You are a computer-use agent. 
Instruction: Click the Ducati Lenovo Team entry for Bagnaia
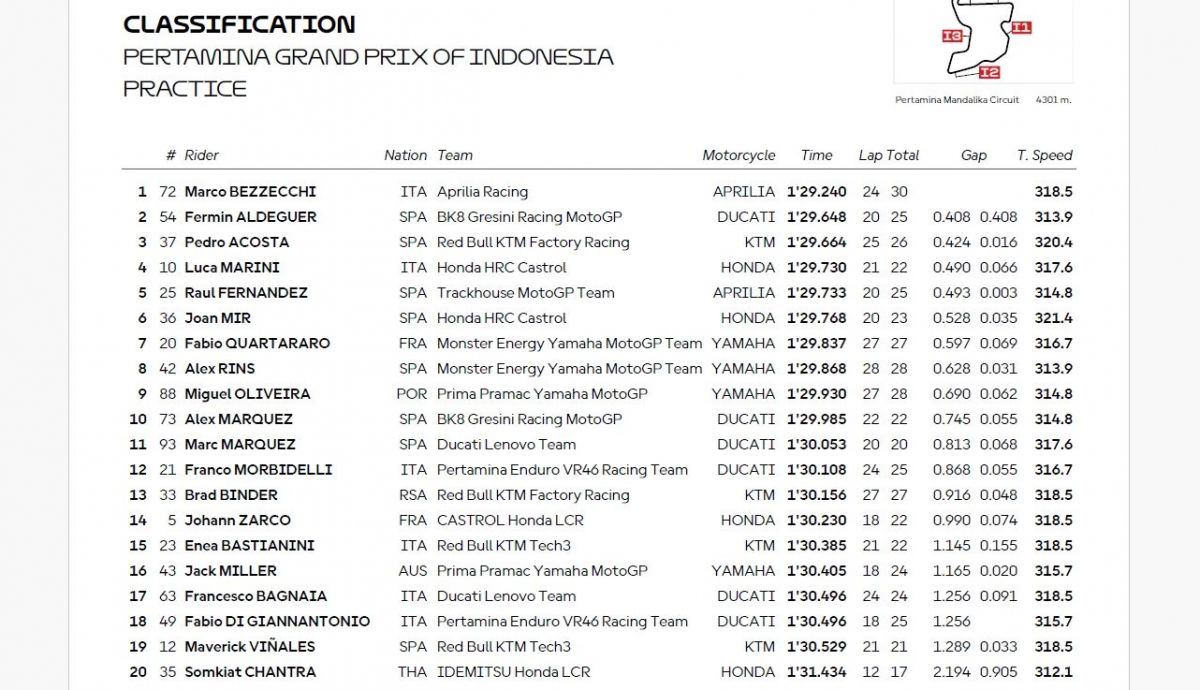pos(506,596)
